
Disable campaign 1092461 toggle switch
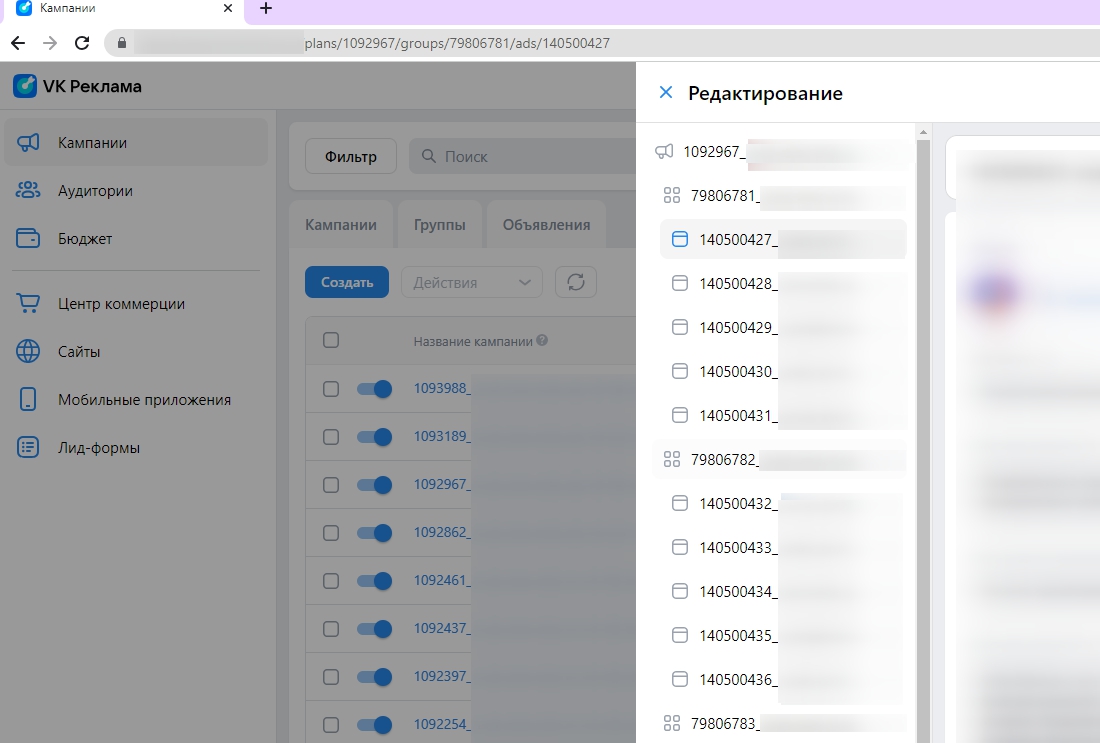click(x=374, y=581)
